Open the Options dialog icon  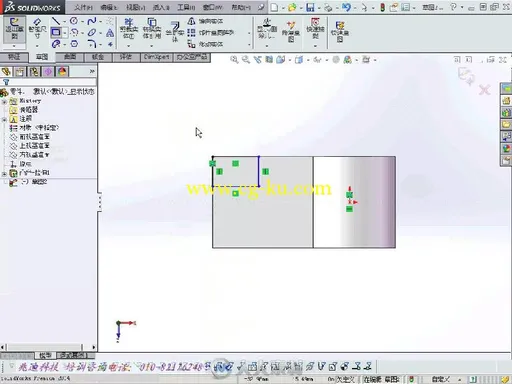(x=406, y=7)
